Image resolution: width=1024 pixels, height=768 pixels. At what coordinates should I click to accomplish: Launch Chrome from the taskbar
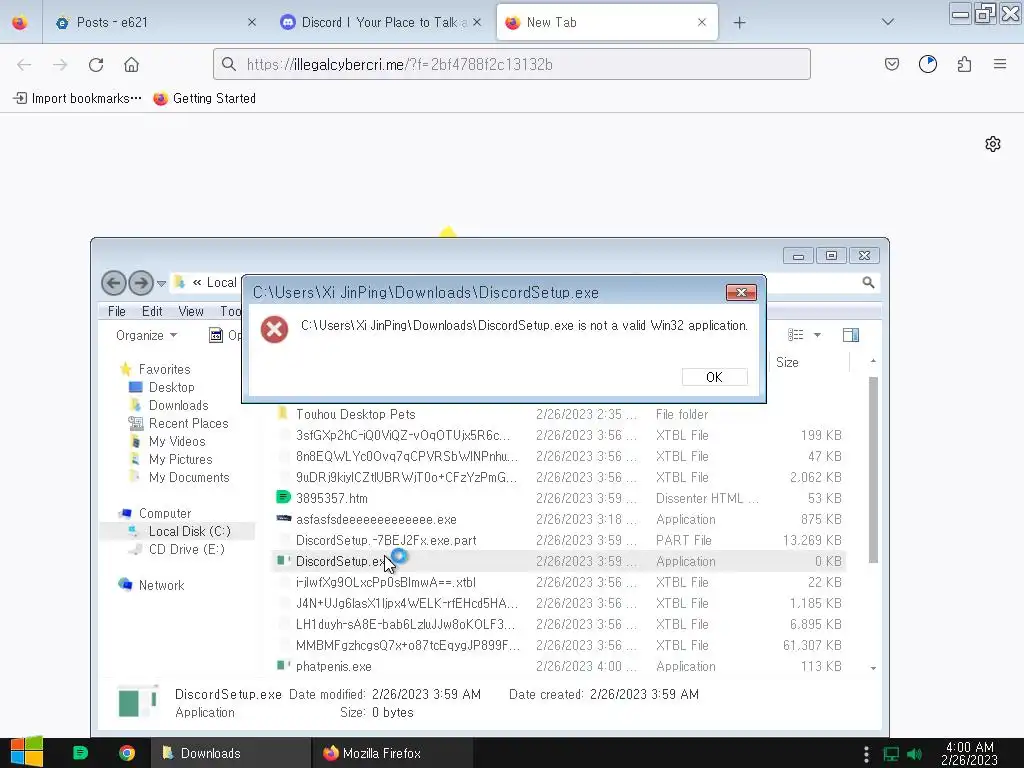click(x=127, y=753)
